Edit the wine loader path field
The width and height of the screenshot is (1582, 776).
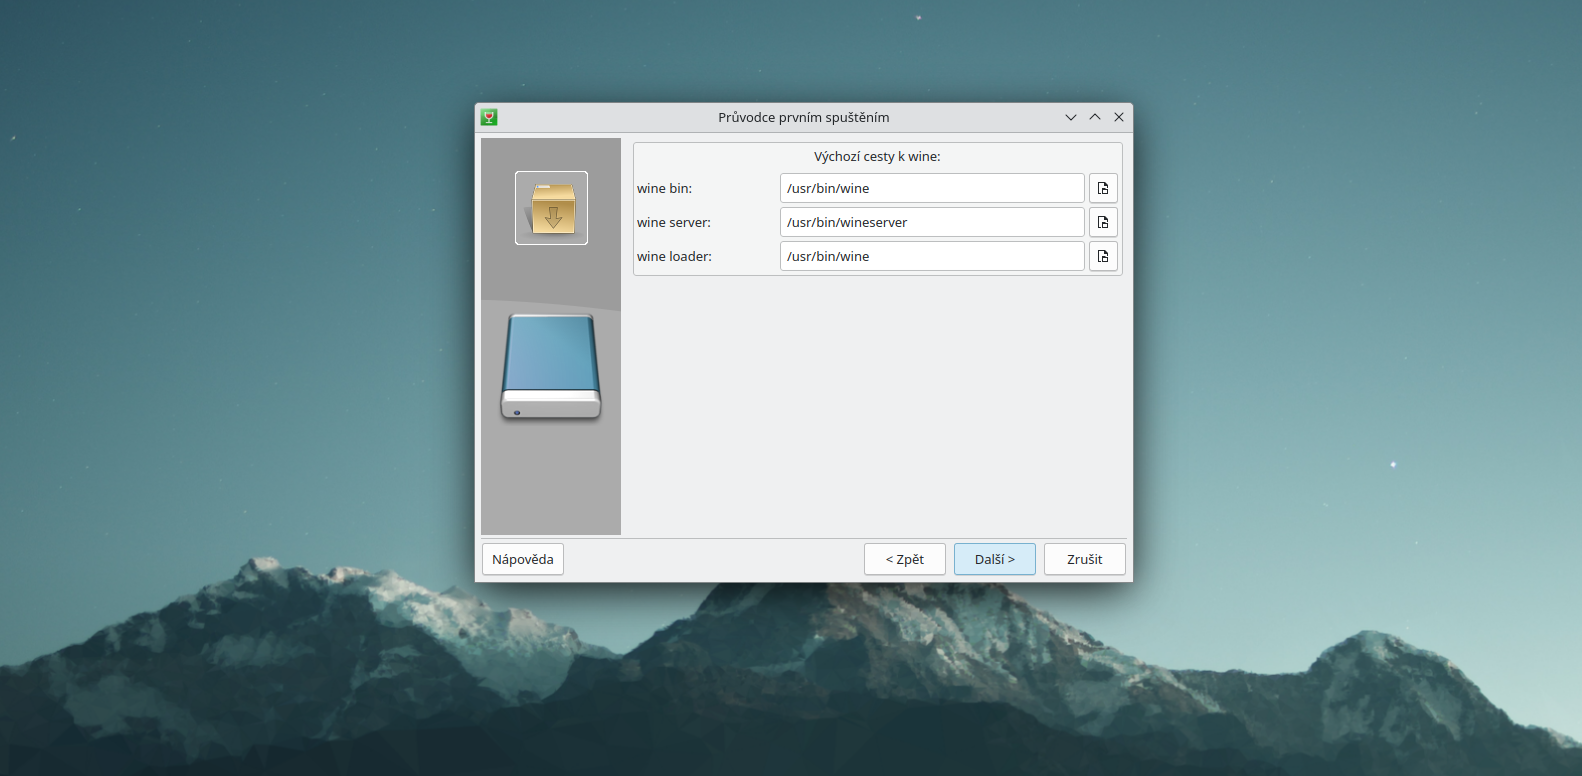(932, 256)
